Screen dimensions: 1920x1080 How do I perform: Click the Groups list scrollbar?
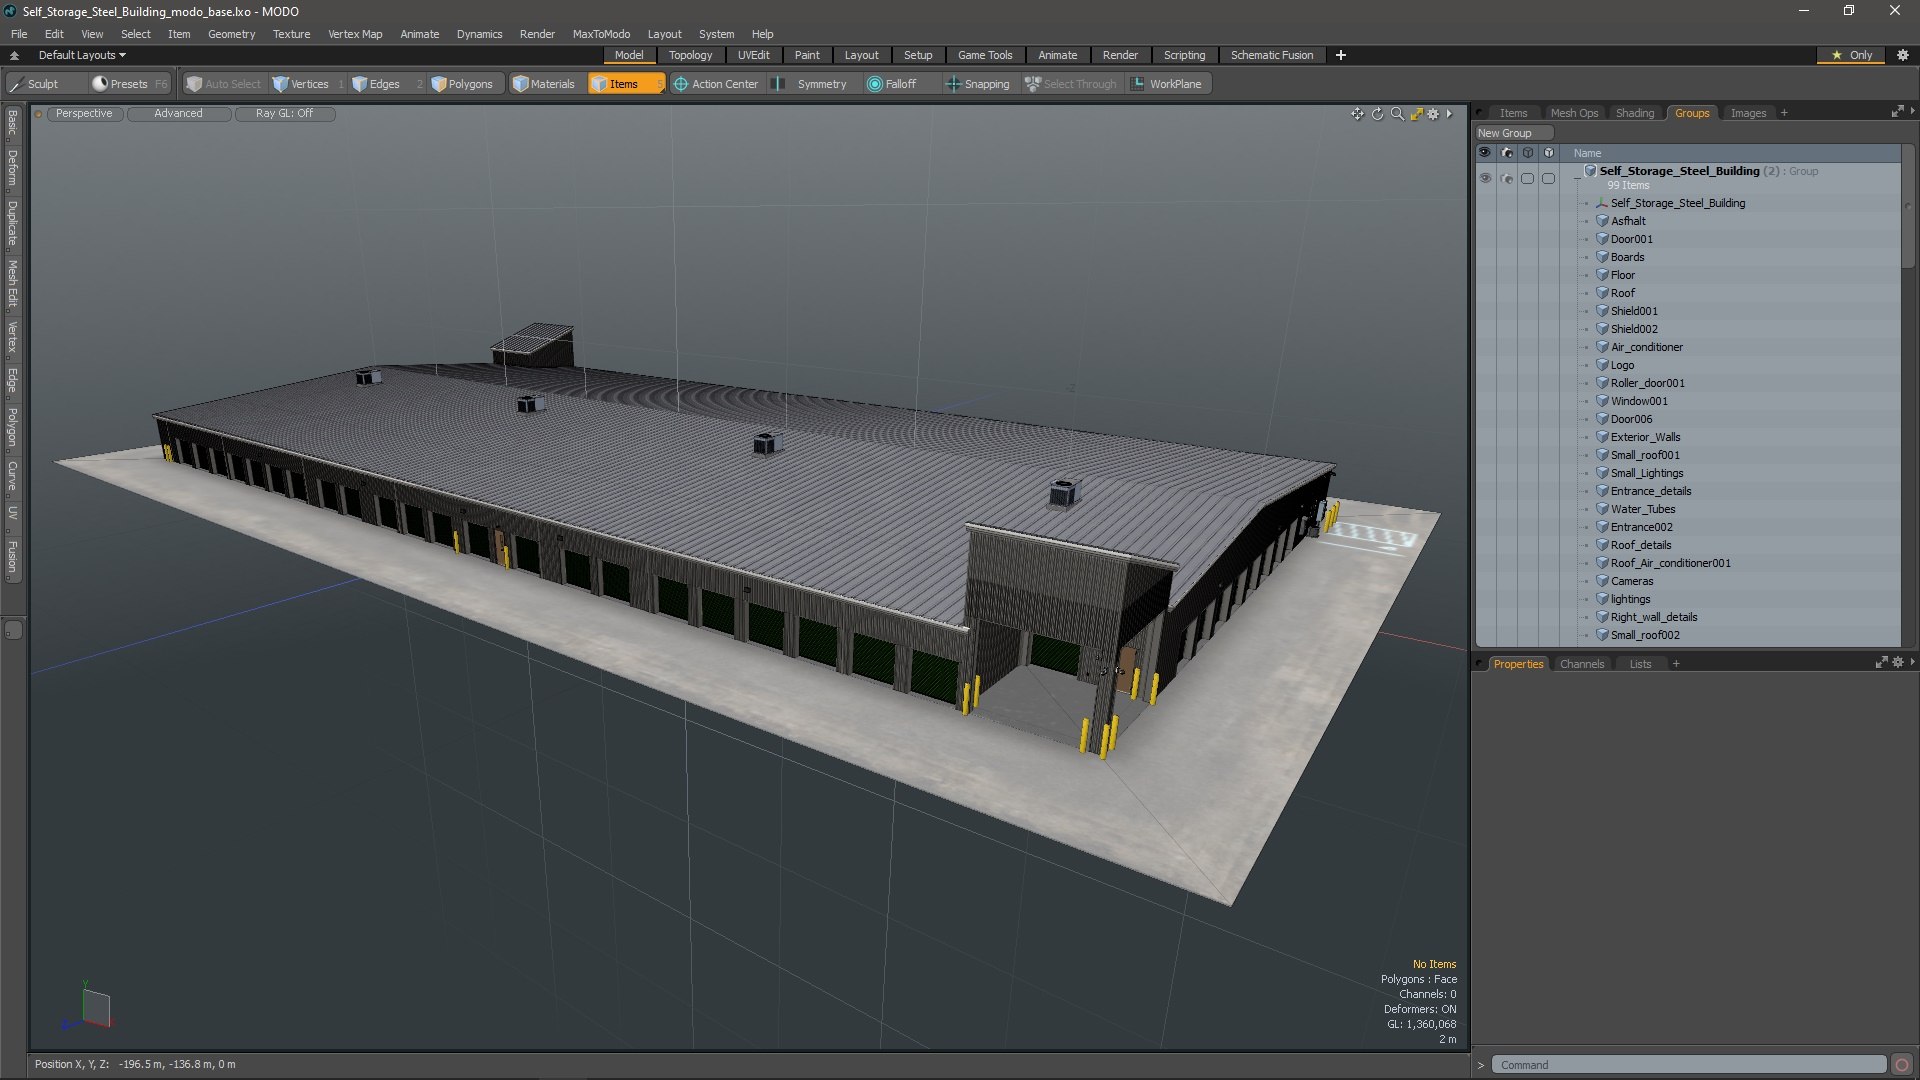point(1908,207)
